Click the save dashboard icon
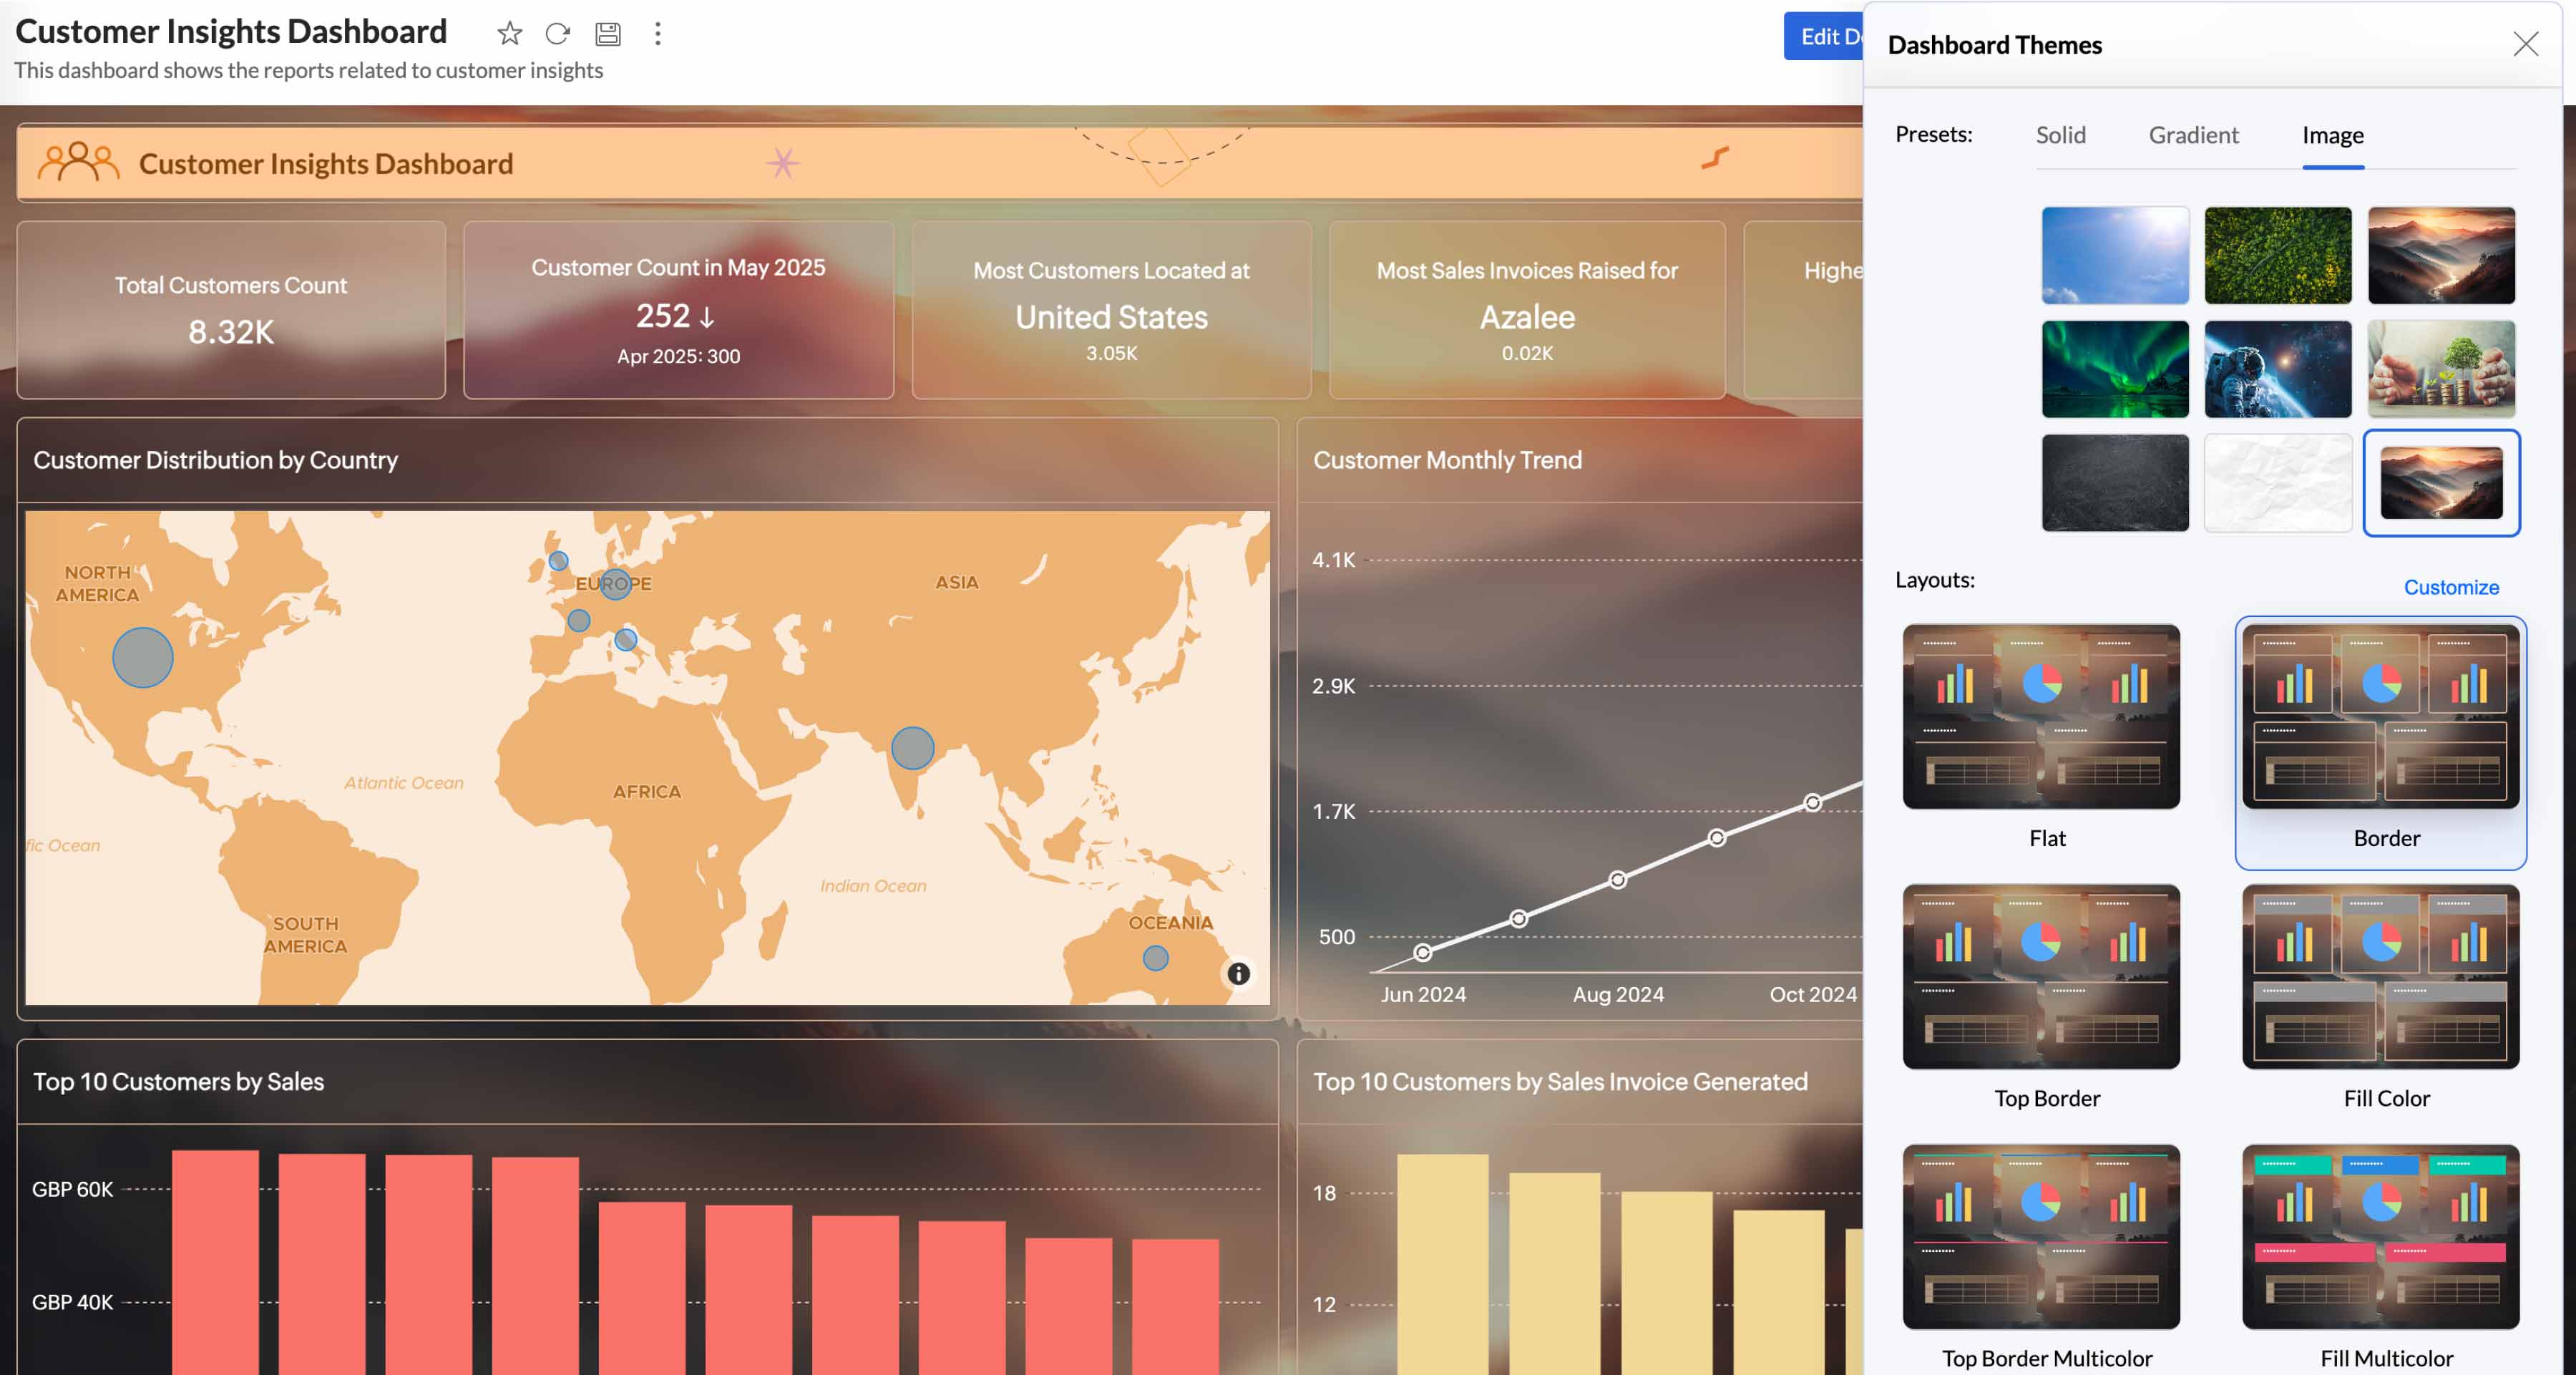 (x=607, y=34)
